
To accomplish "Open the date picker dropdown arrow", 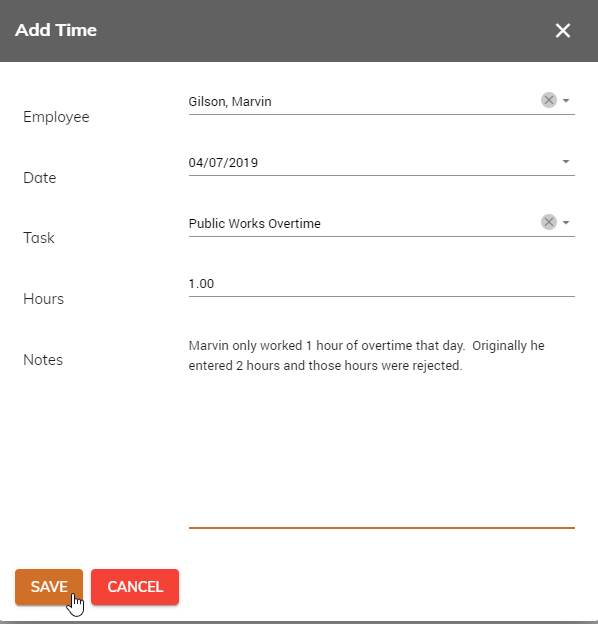I will click(566, 162).
